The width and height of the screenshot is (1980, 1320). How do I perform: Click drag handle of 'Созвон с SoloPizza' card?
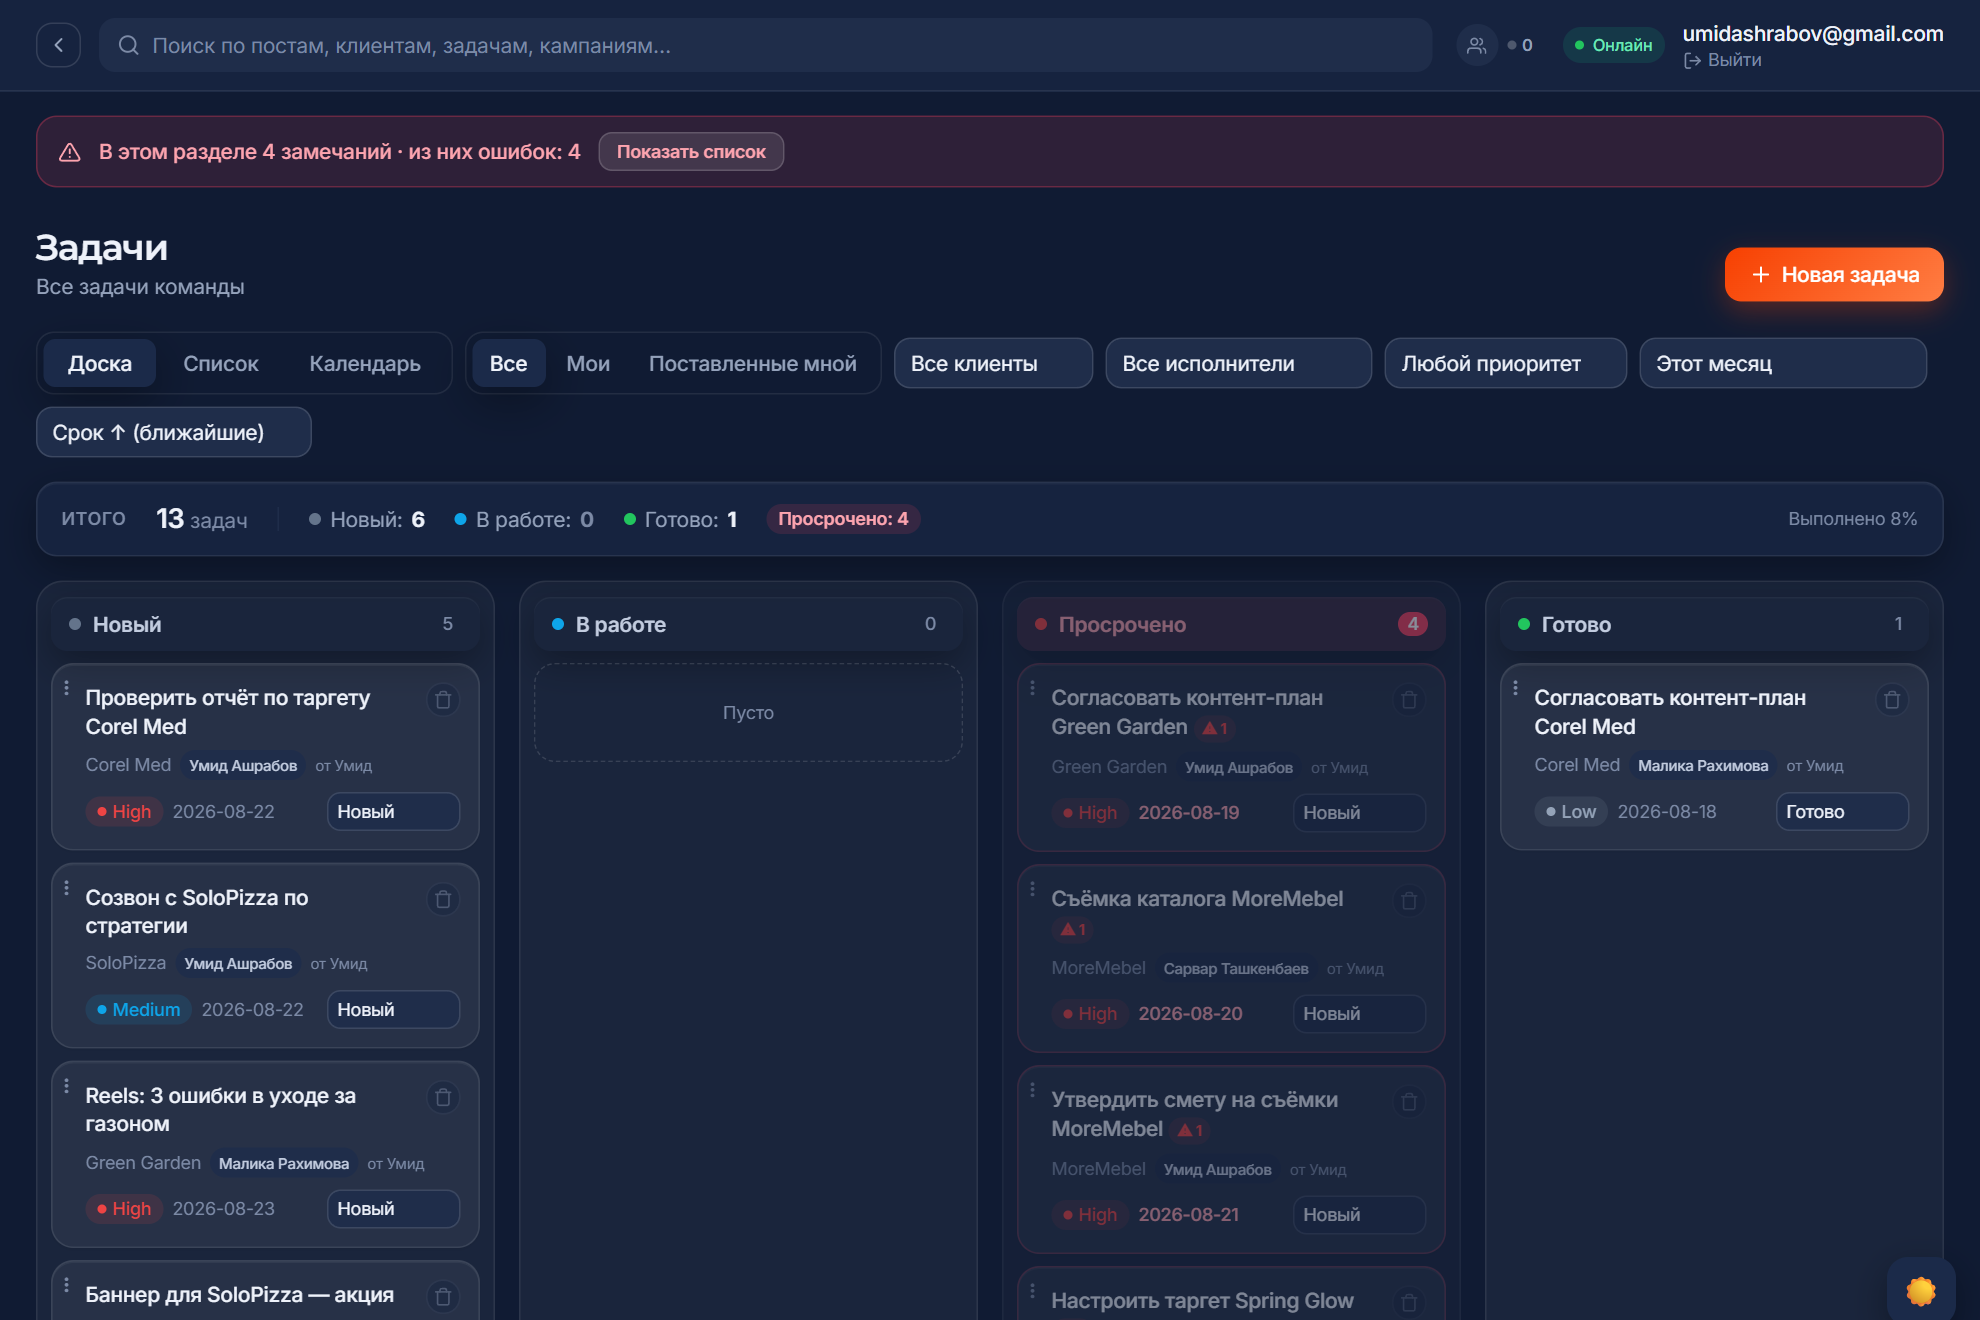67,888
